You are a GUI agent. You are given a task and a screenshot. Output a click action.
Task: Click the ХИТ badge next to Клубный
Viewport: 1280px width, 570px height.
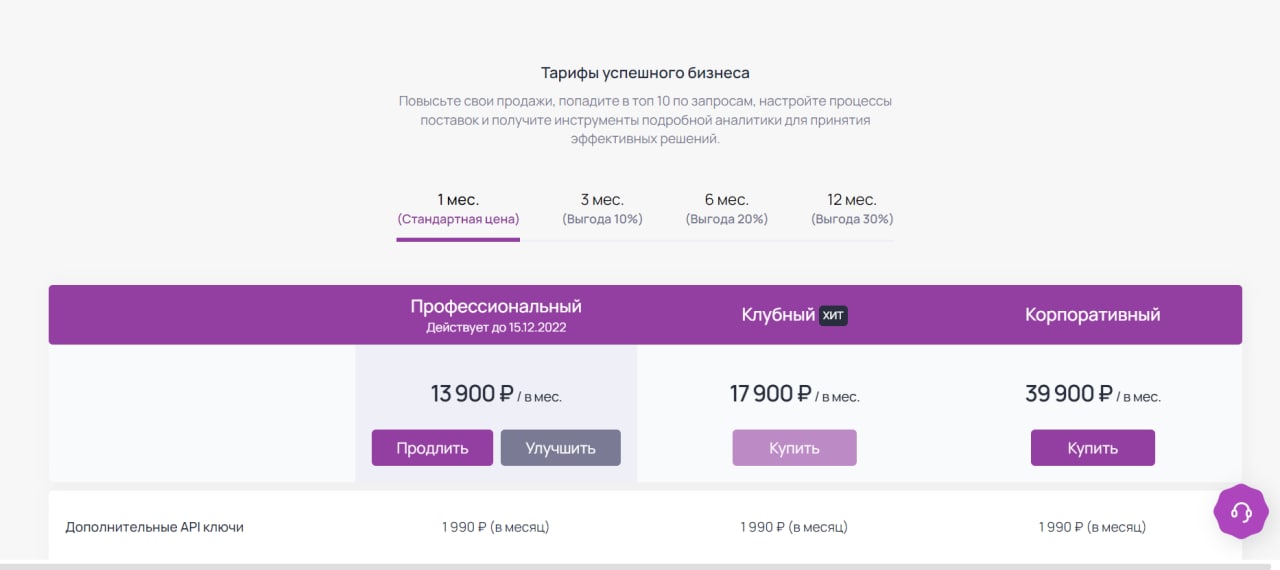click(833, 315)
